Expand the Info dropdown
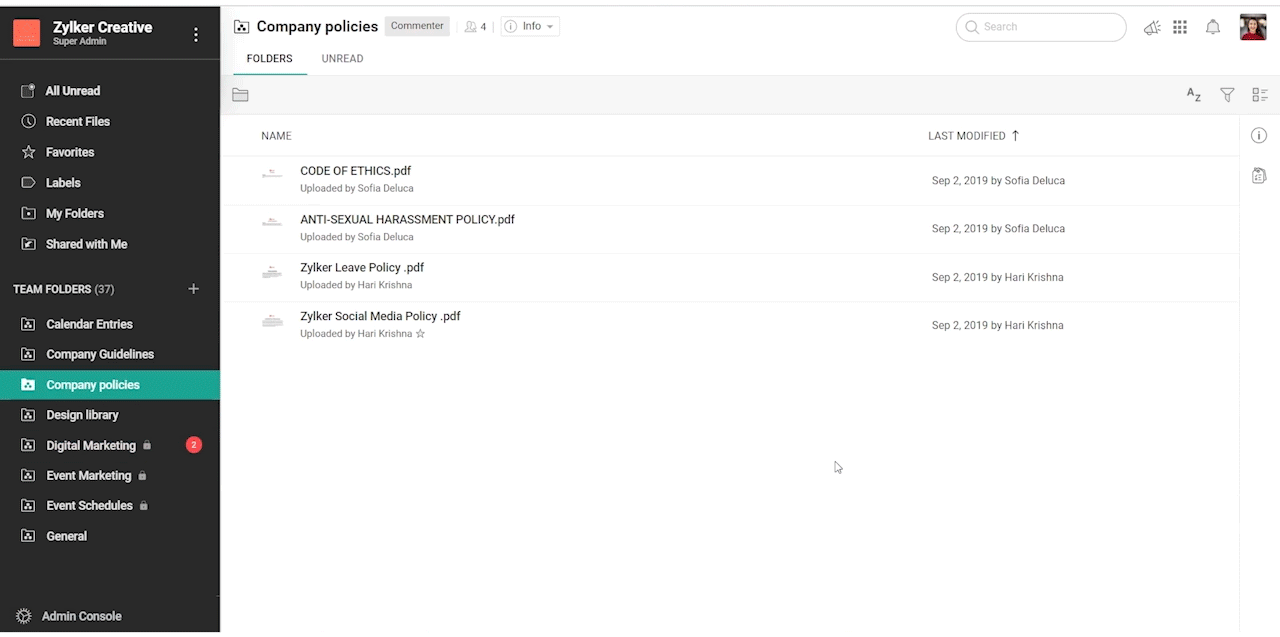 pos(530,27)
